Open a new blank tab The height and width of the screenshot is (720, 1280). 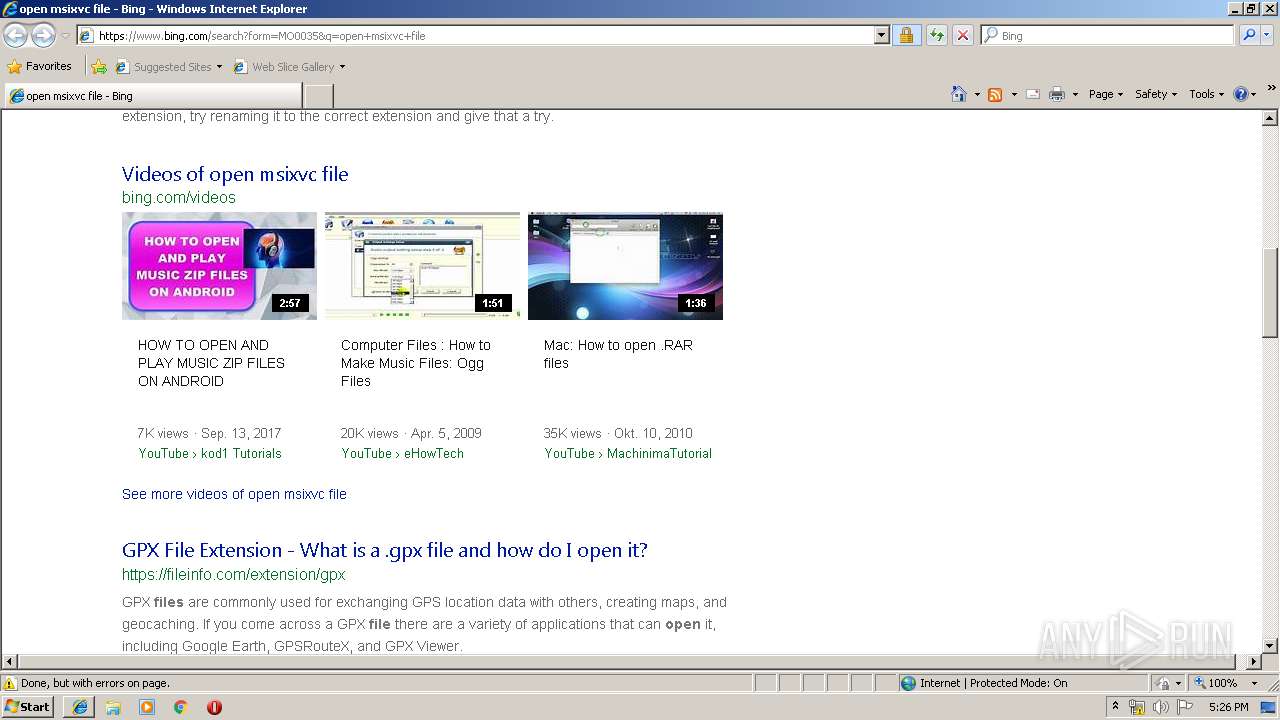(318, 96)
